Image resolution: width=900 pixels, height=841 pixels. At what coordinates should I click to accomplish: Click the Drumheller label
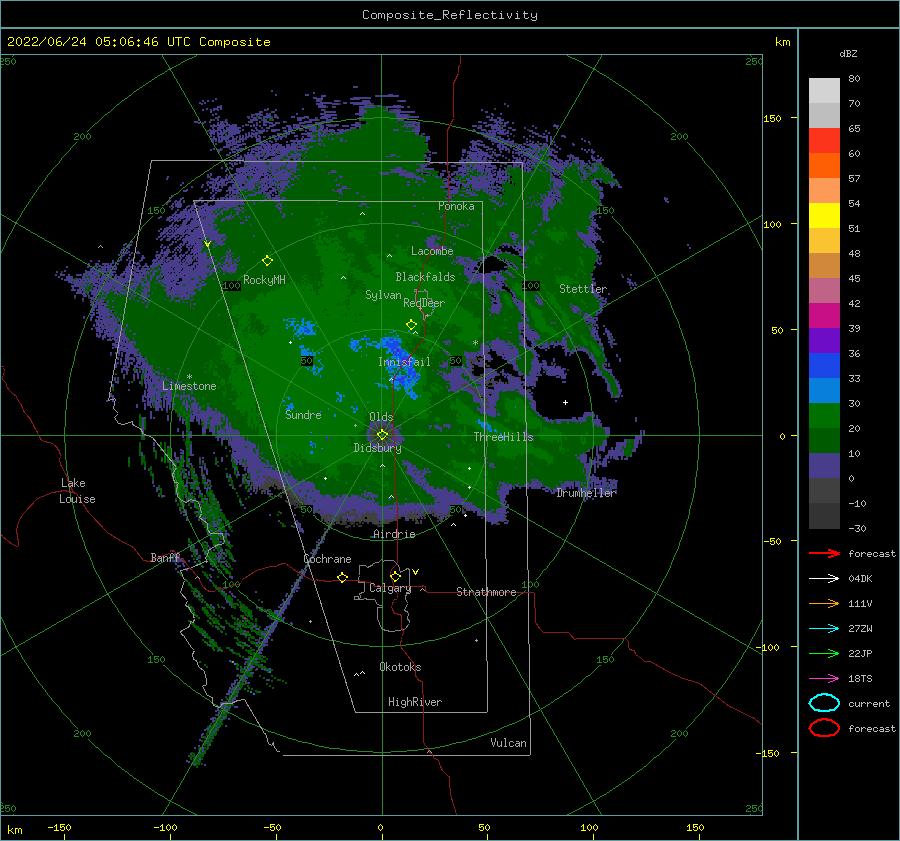[586, 493]
